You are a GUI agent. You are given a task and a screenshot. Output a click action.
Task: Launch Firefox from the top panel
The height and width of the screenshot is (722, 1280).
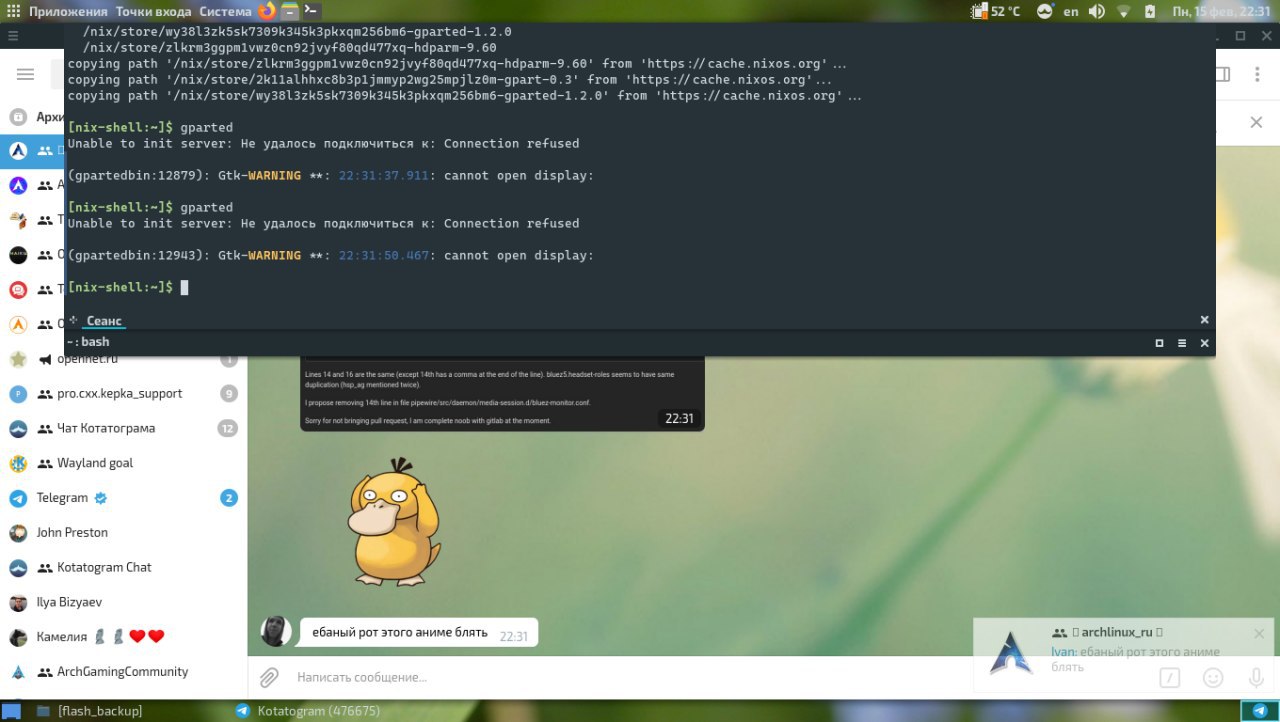point(267,11)
